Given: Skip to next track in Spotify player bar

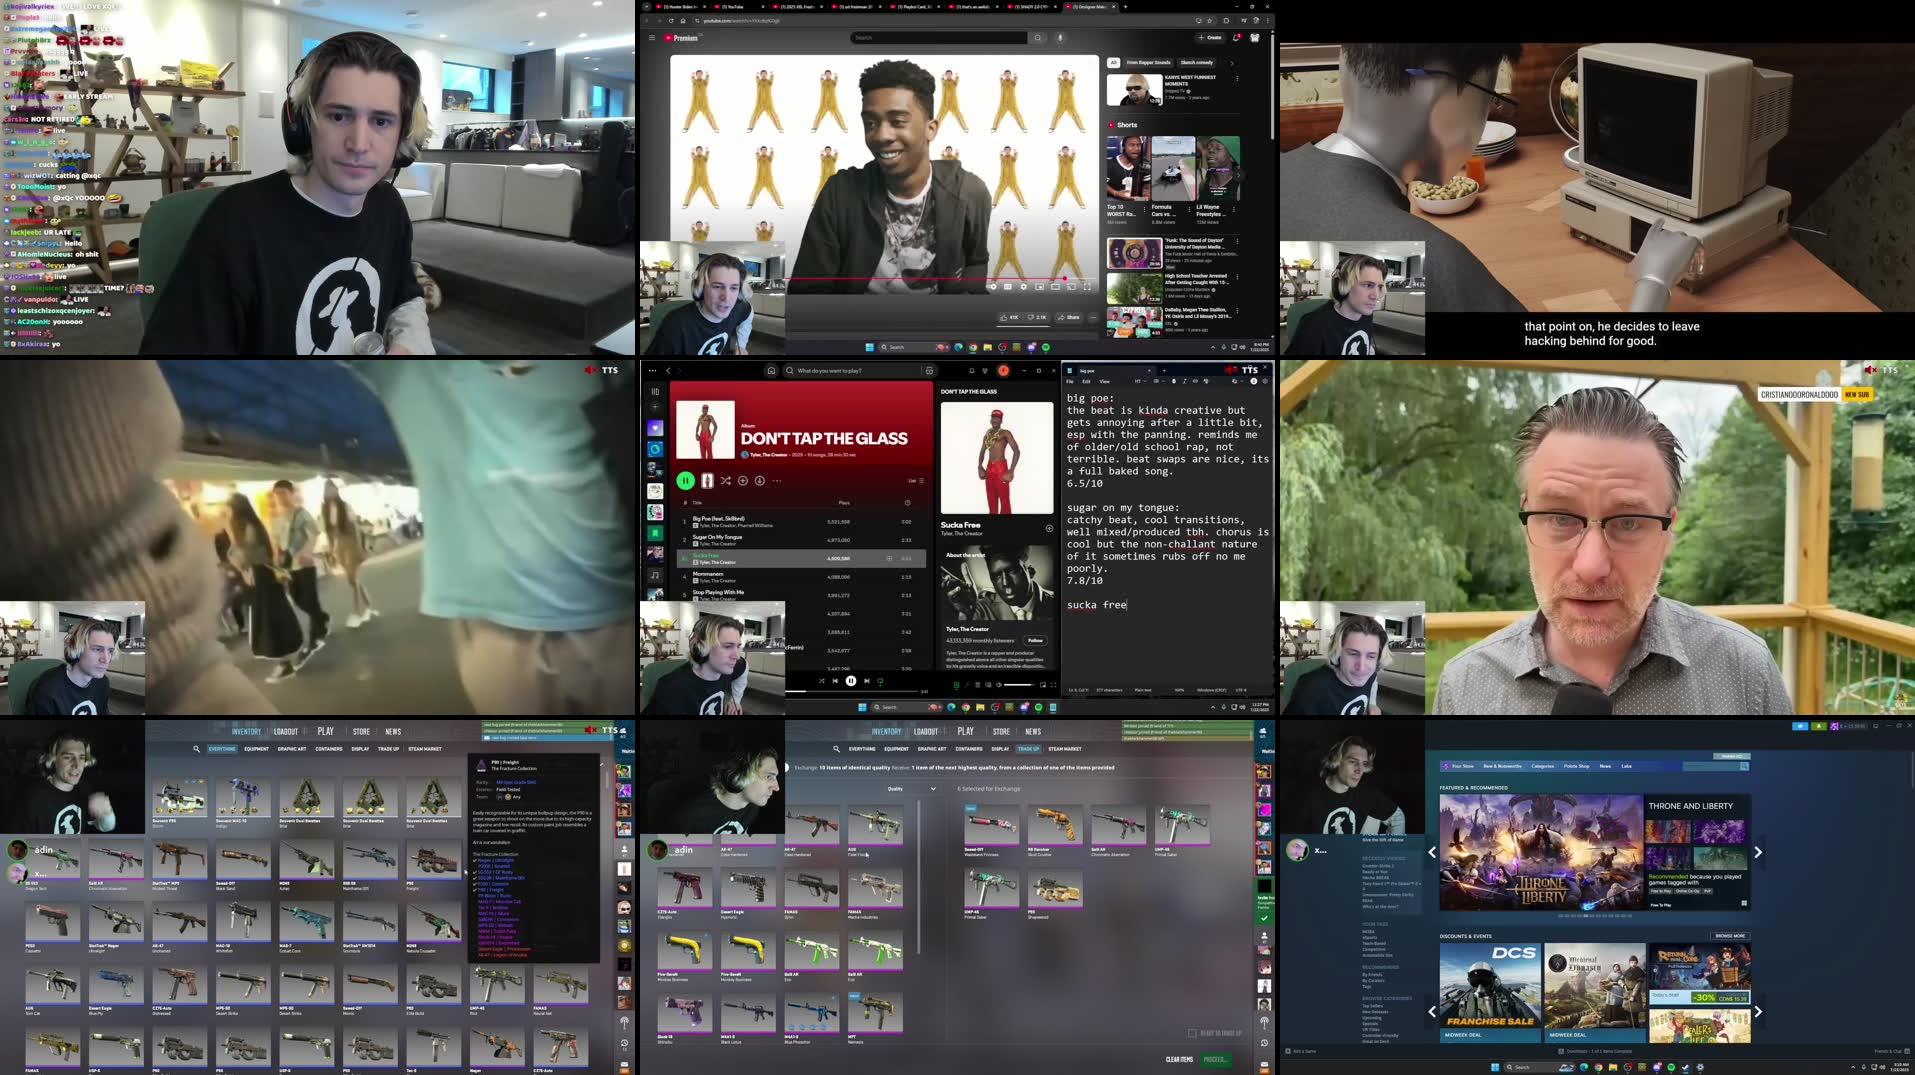Looking at the screenshot, I should (x=866, y=681).
